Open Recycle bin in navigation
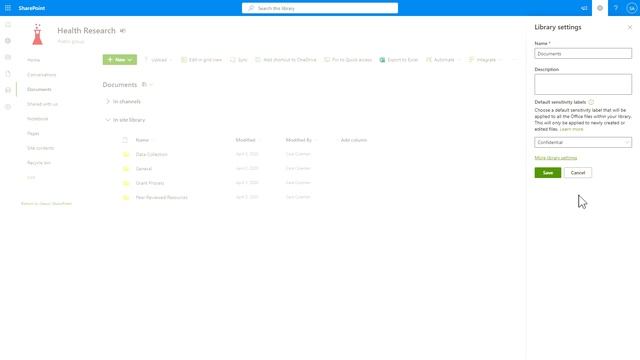 pyautogui.click(x=39, y=163)
